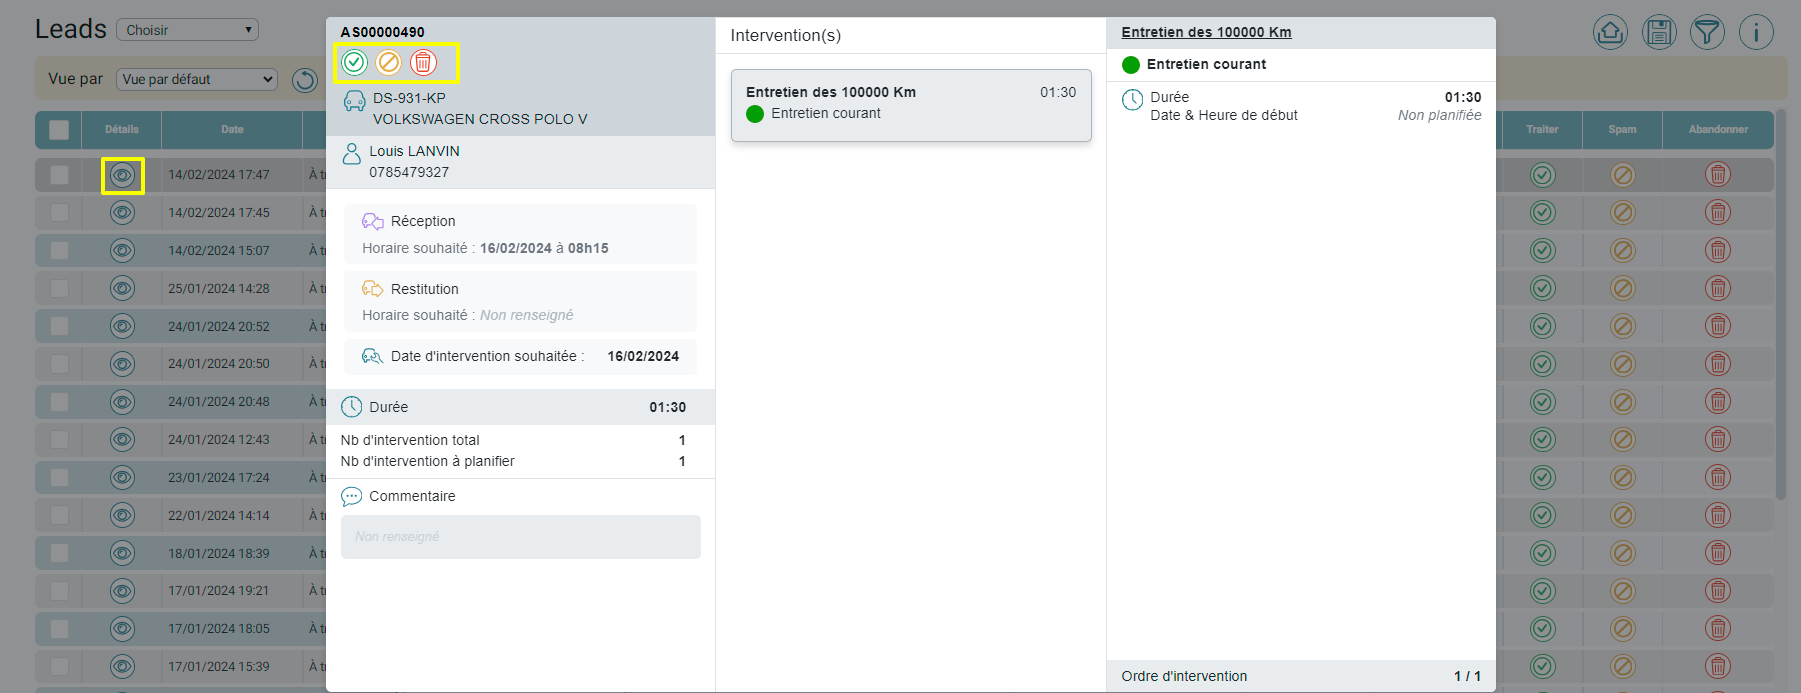Click Abandonner trash icon in fifth table row
Viewport: 1801px width, 693px height.
pos(1718,326)
